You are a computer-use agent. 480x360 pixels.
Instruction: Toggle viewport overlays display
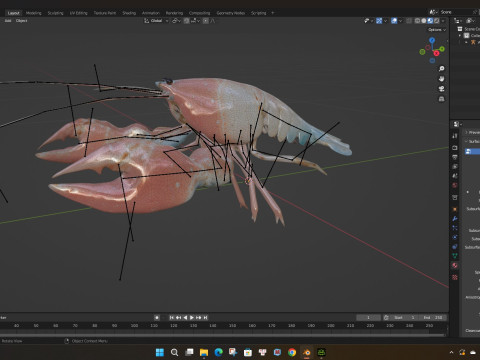(x=394, y=21)
